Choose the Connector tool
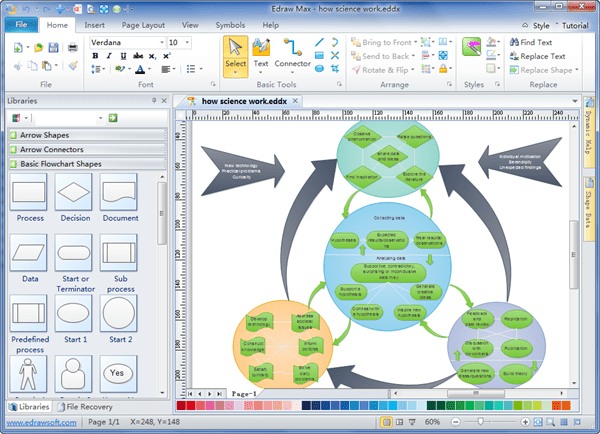 click(x=292, y=55)
